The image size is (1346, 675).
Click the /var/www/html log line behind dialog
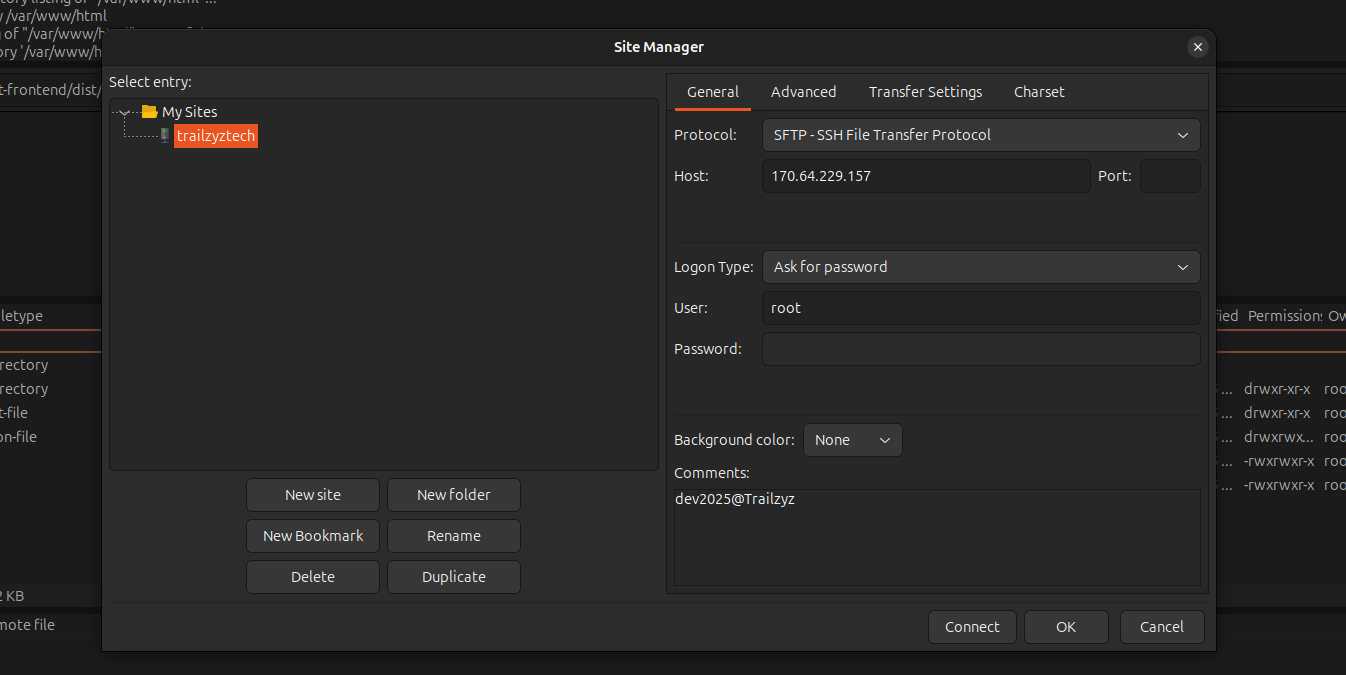point(53,16)
